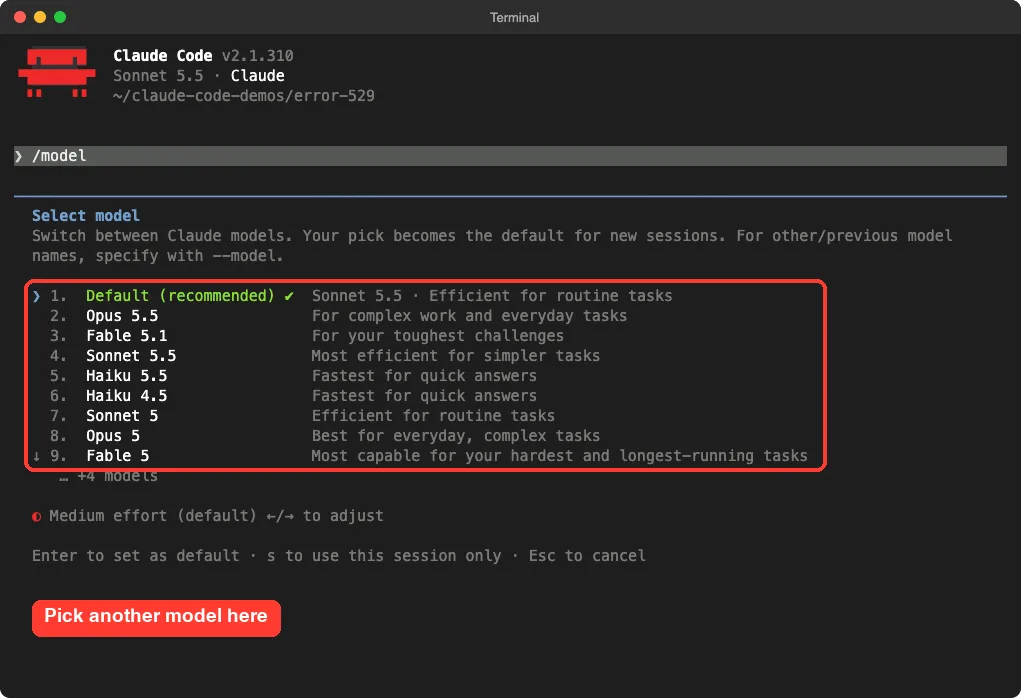The height and width of the screenshot is (698, 1021).
Task: Click 'For complex work and everyday tasks' description
Action: point(469,316)
